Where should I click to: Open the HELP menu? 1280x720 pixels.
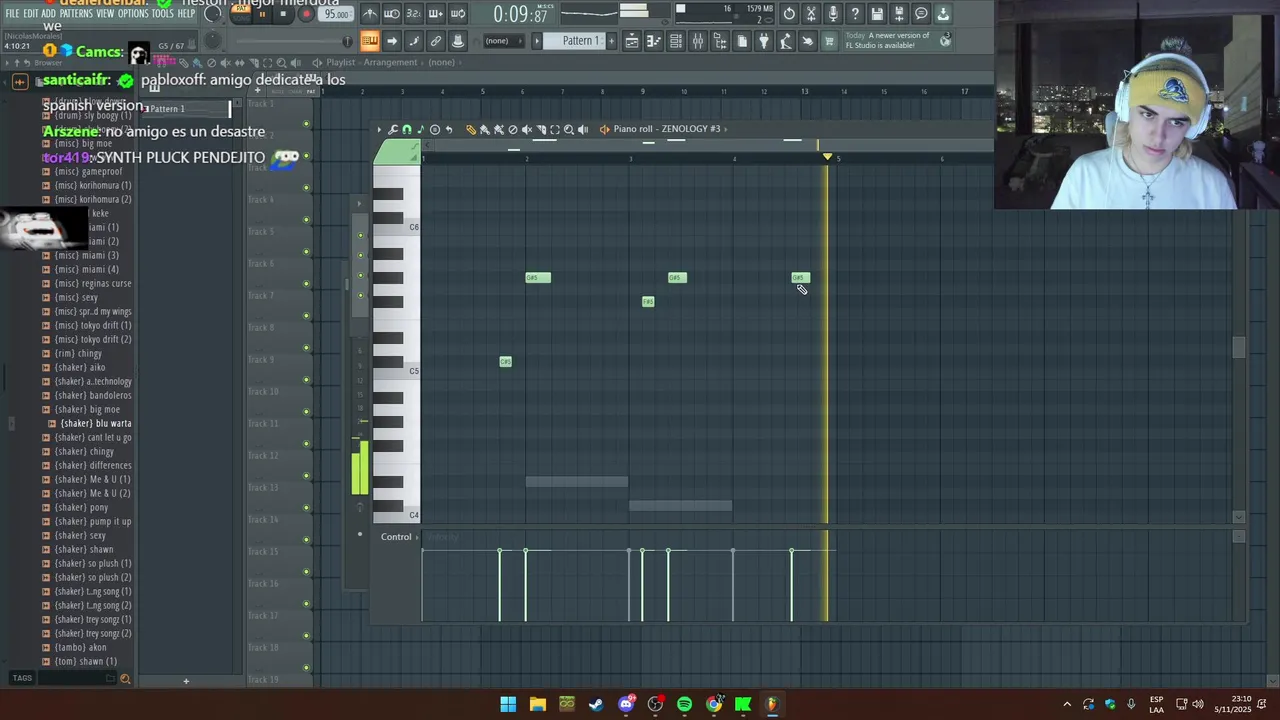click(186, 14)
